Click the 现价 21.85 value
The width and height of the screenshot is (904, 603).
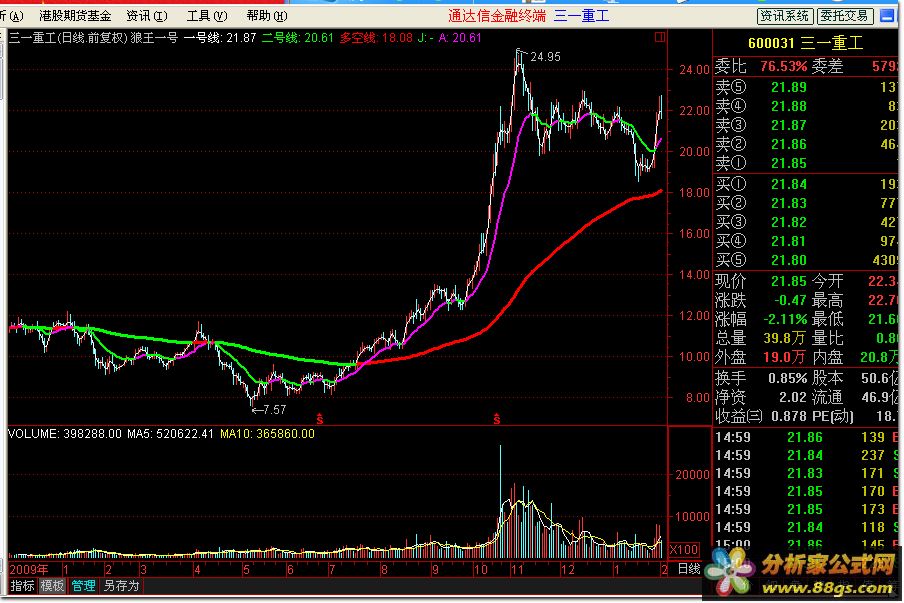pyautogui.click(x=789, y=281)
